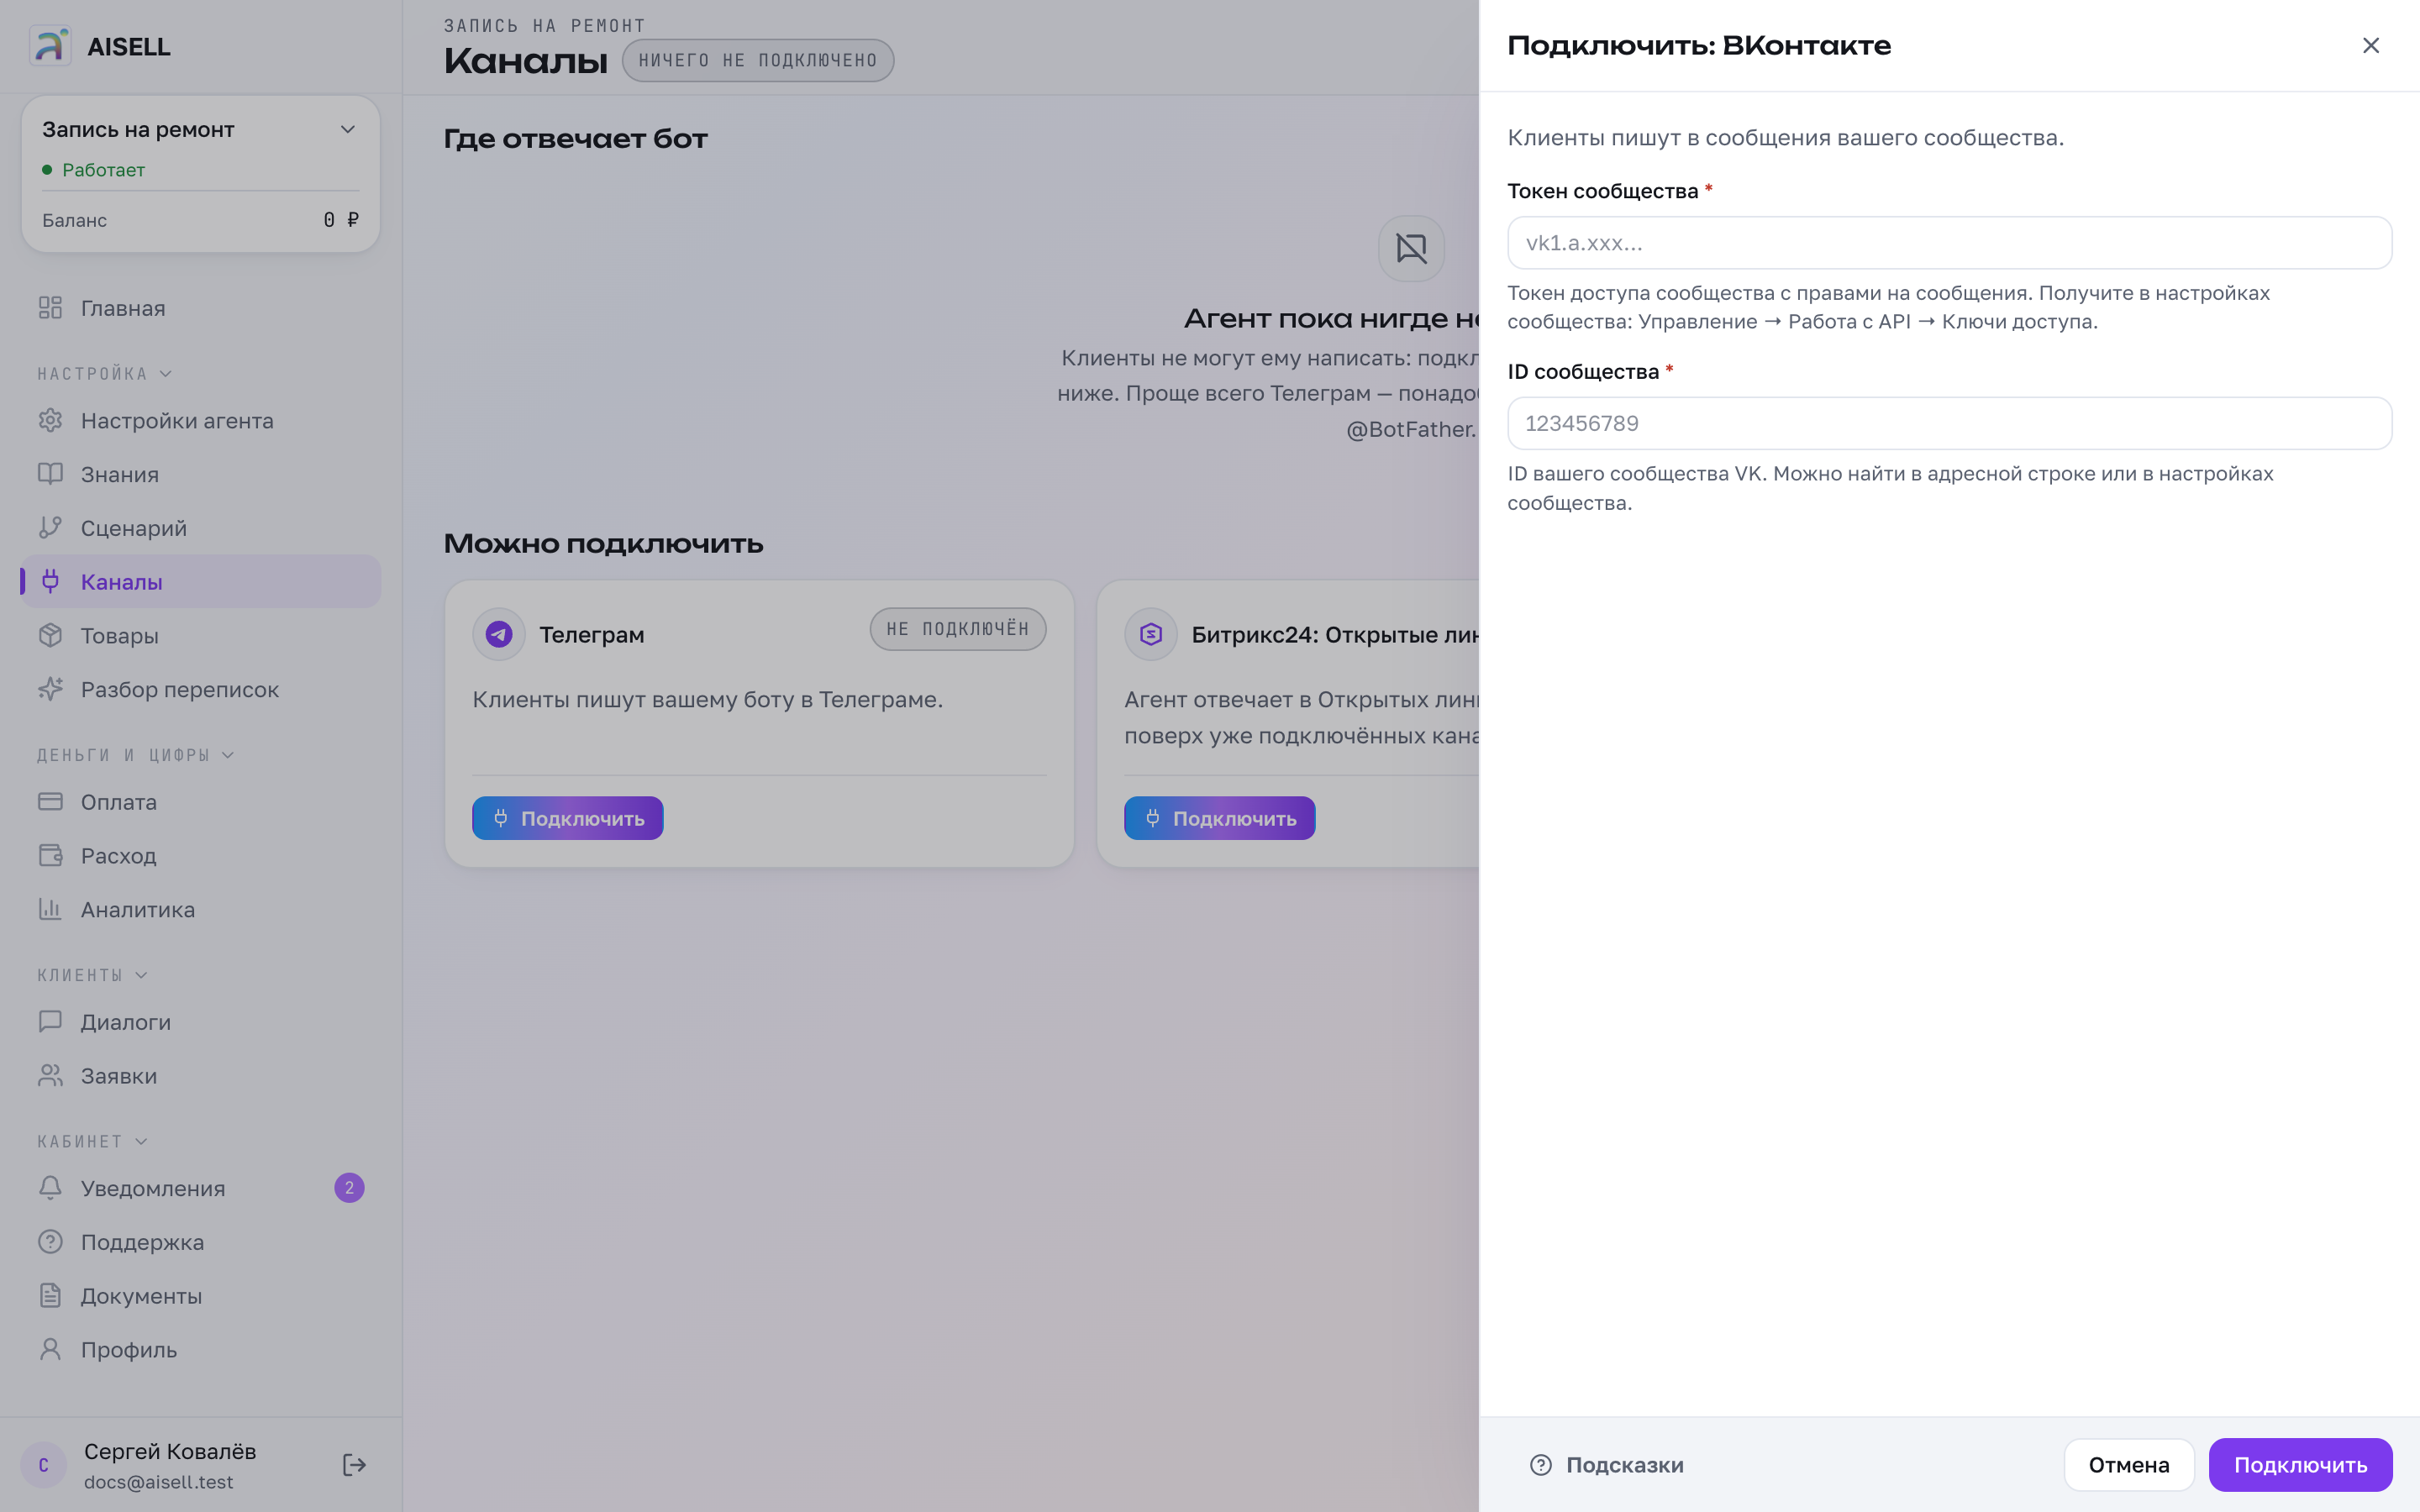Image resolution: width=2420 pixels, height=1512 pixels.
Task: Click the Баланс 0 ₽ row
Action: 201,220
